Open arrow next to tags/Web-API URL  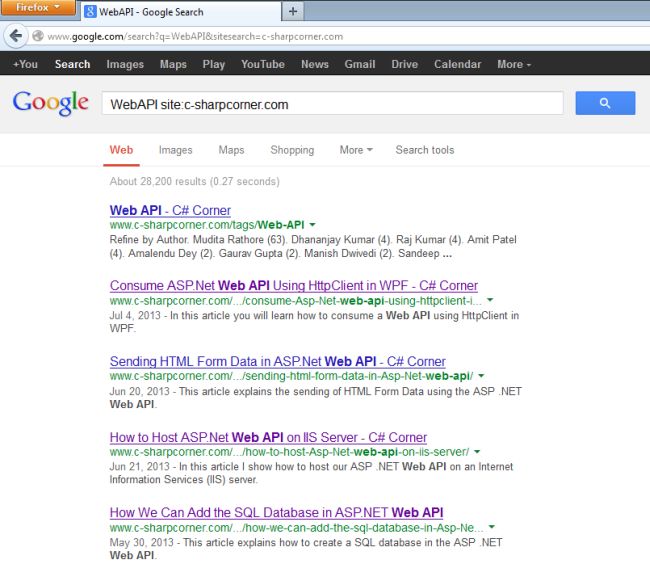(313, 225)
